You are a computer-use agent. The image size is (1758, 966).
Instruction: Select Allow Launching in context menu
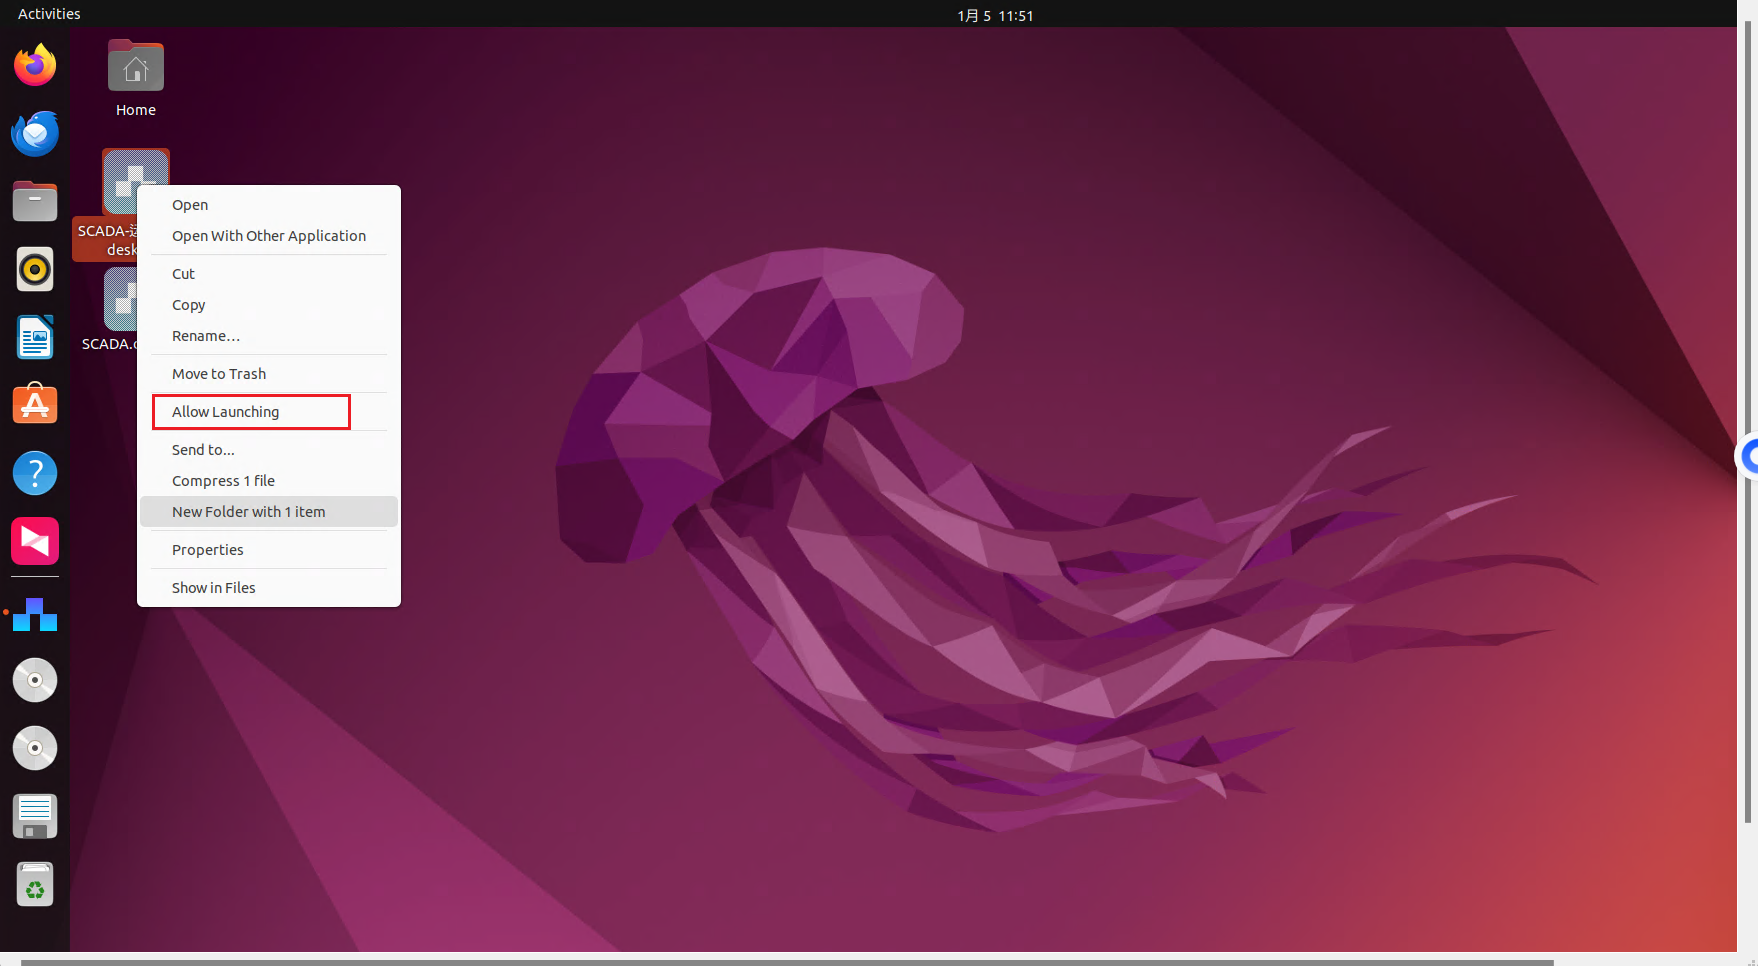pyautogui.click(x=225, y=412)
